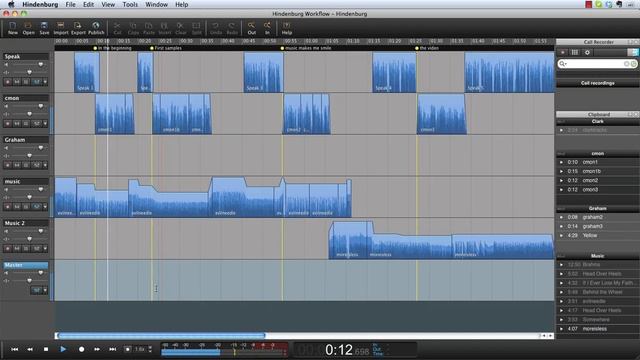Screen dimensions: 640x360
Task: Open the View menu
Action: [108, 4]
